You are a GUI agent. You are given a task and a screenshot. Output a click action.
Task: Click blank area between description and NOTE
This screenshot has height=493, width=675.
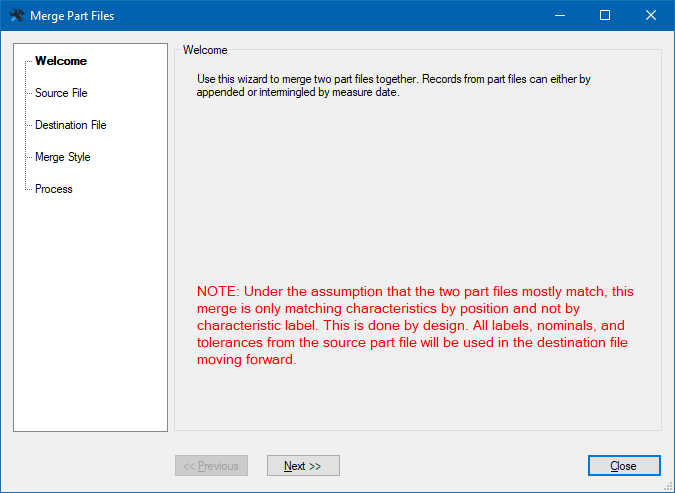(x=418, y=189)
